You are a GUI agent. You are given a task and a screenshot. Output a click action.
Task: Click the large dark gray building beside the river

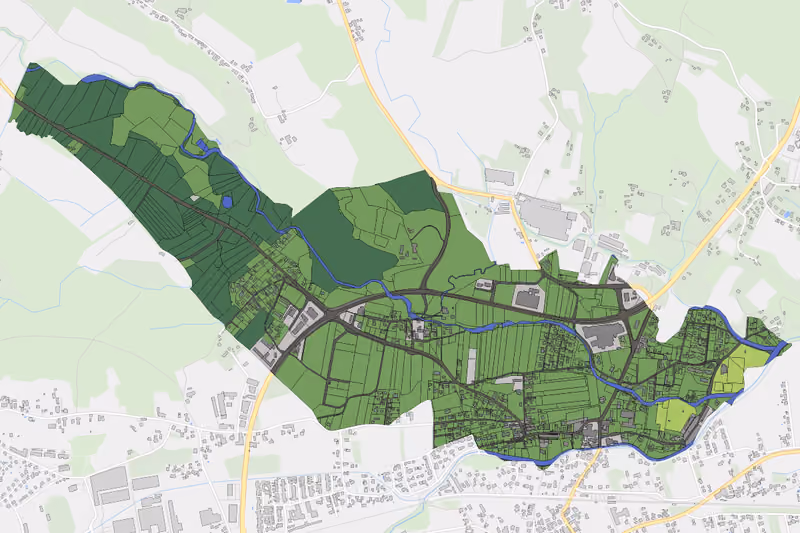[x=604, y=336]
